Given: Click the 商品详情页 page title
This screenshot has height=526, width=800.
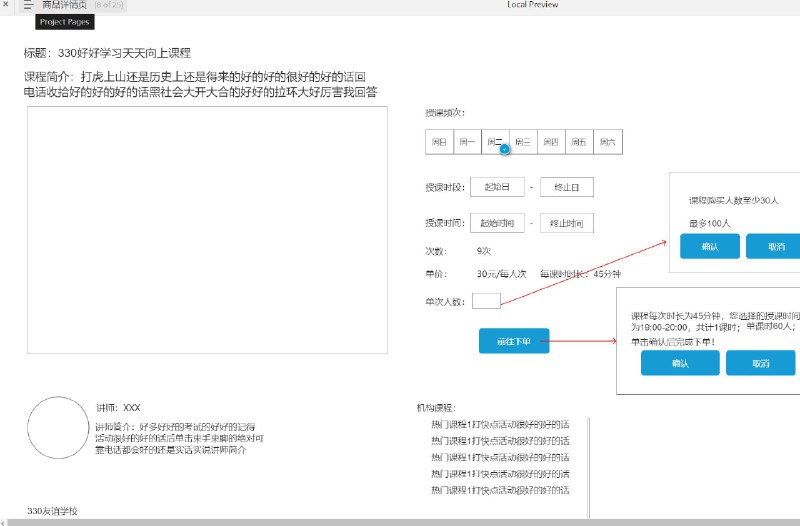Looking at the screenshot, I should coord(64,5).
